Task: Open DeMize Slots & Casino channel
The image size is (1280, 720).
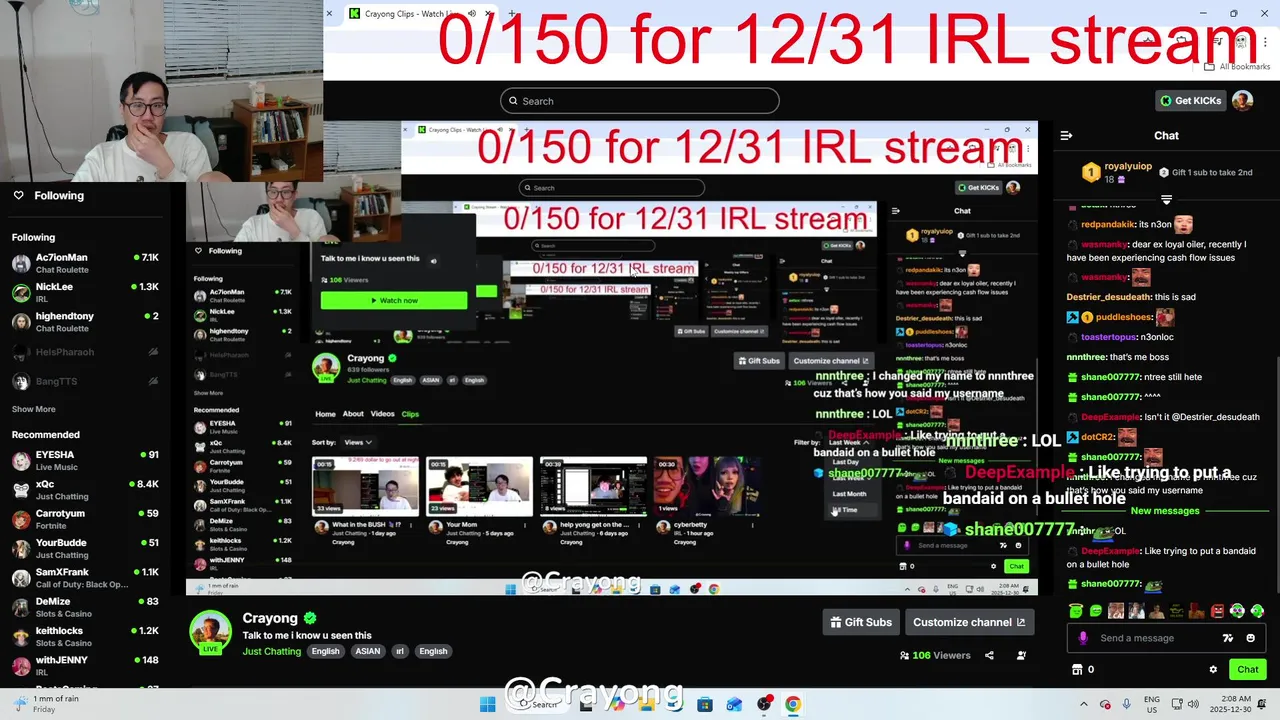Action: pyautogui.click(x=85, y=607)
